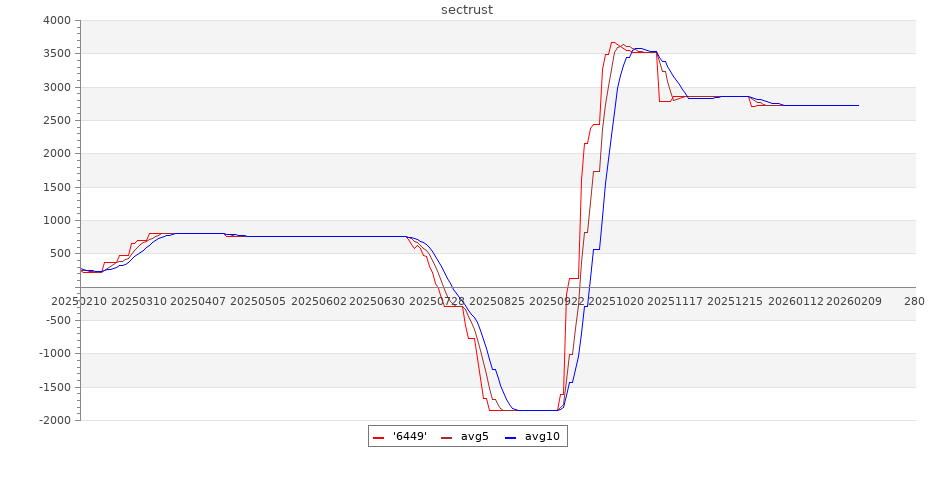
Task: Click the 20251215 date label on x-axis
Action: coord(735,301)
